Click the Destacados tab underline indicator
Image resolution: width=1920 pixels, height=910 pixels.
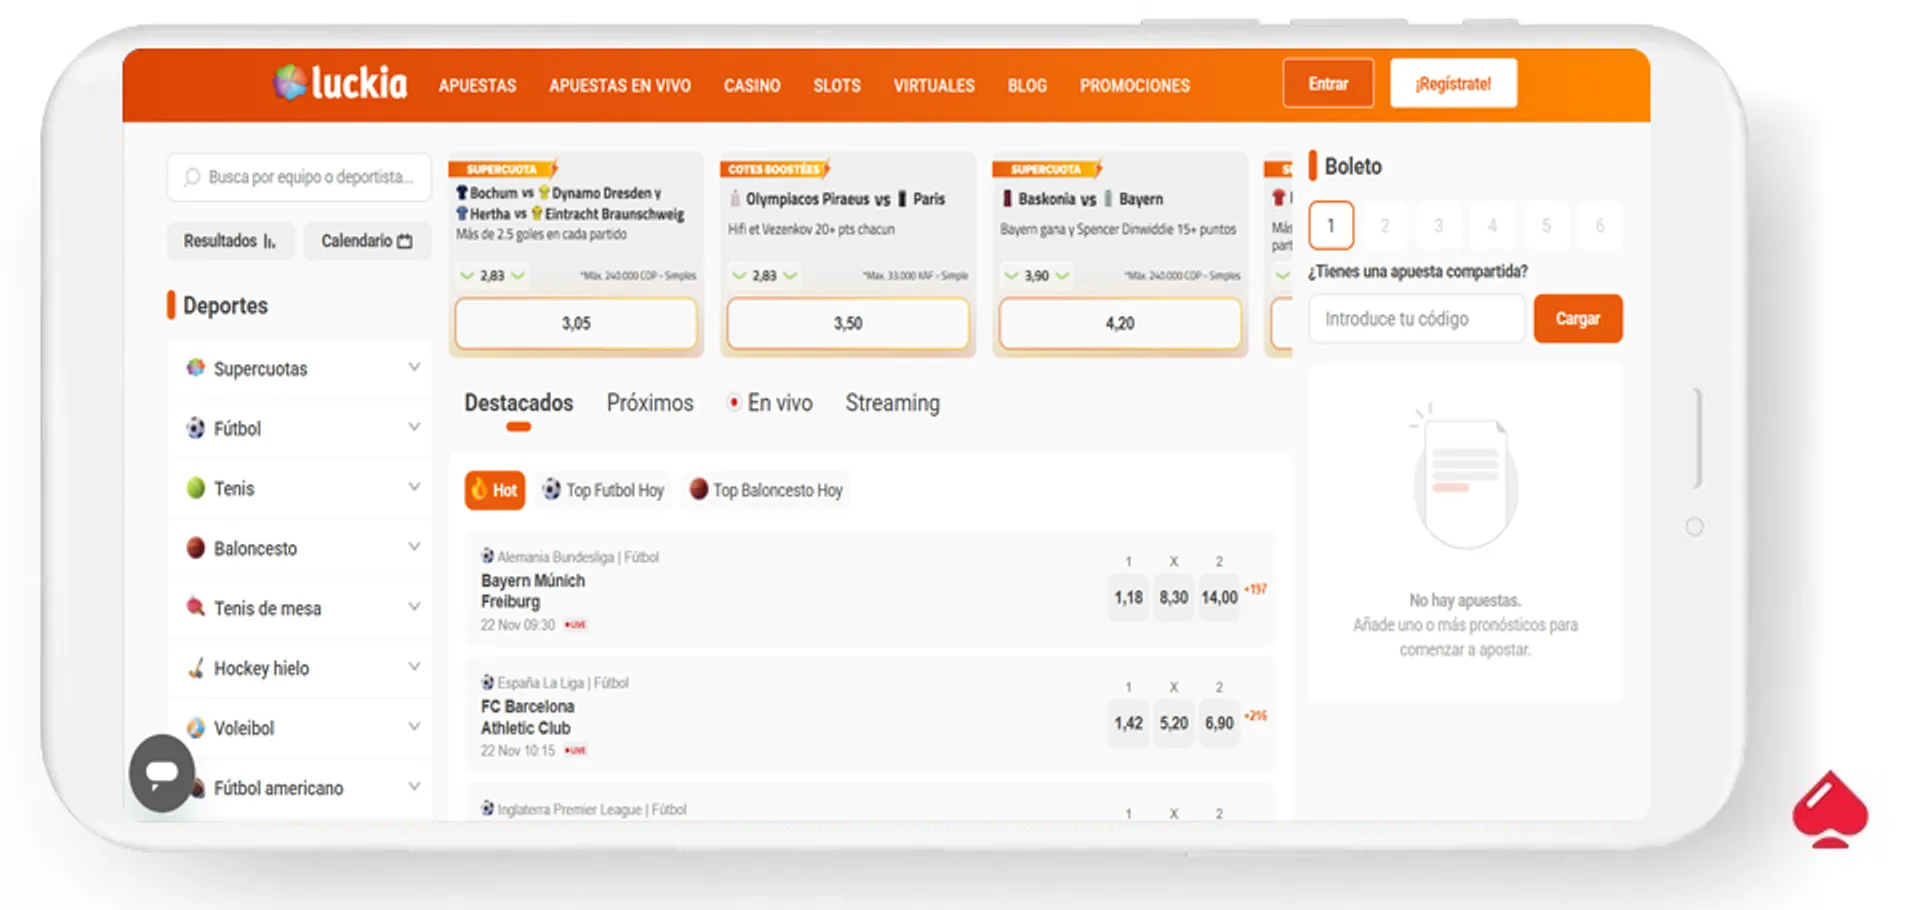[518, 427]
